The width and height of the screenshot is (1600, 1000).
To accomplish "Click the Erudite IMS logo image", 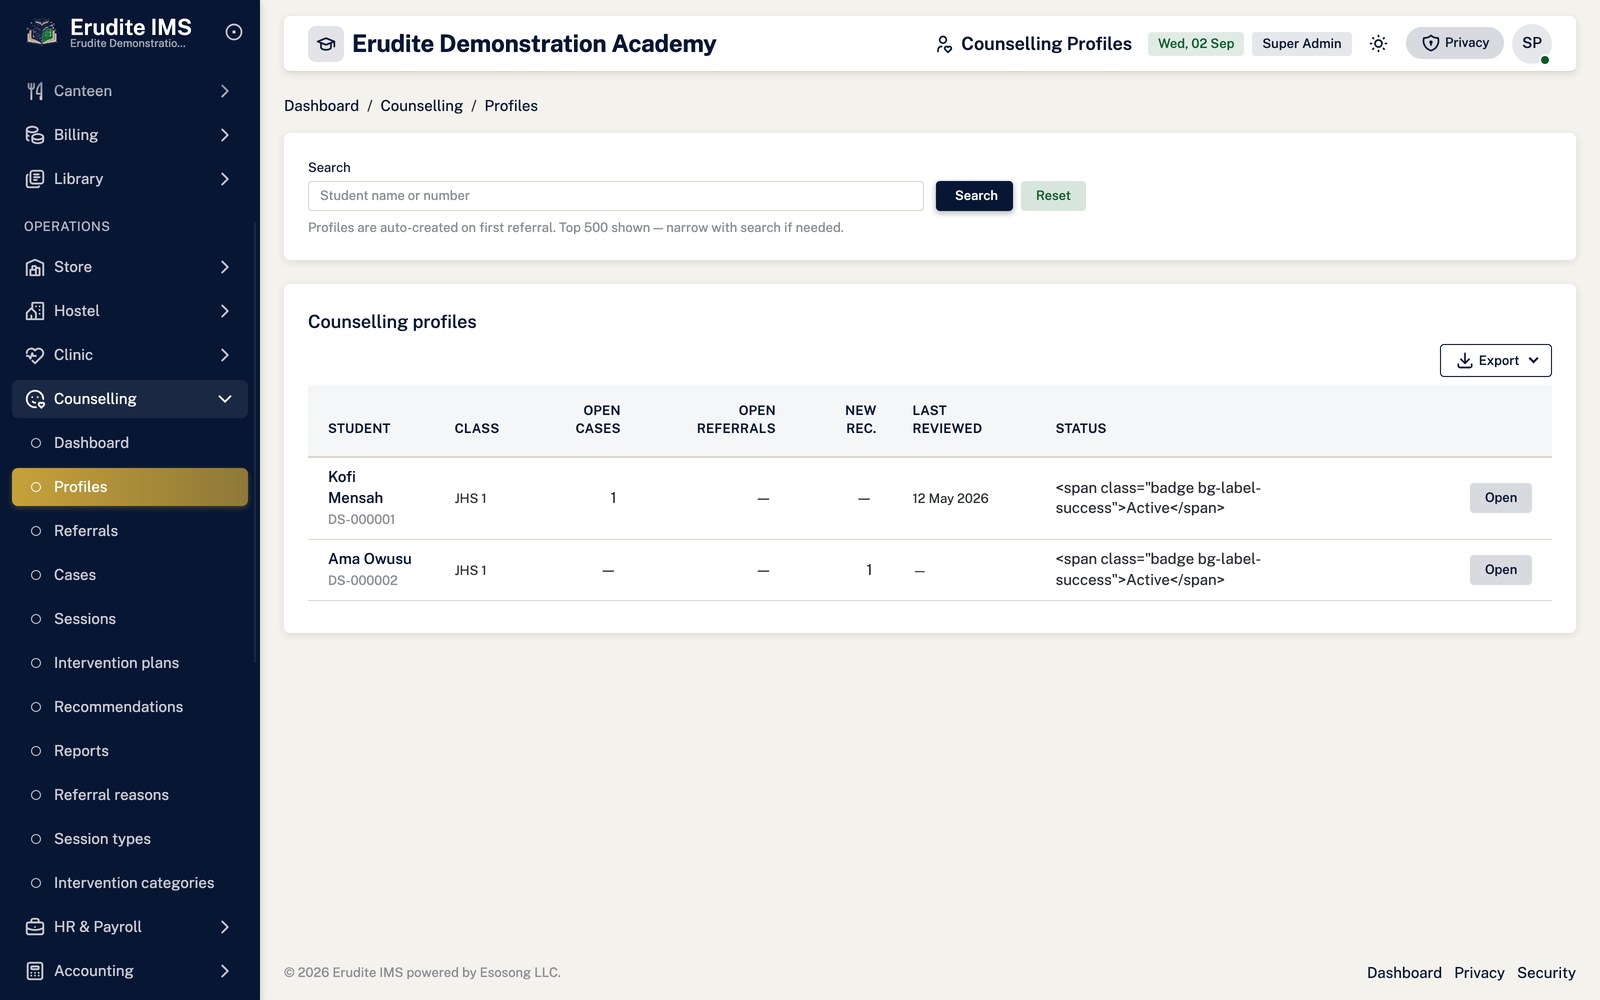I will click(x=41, y=32).
